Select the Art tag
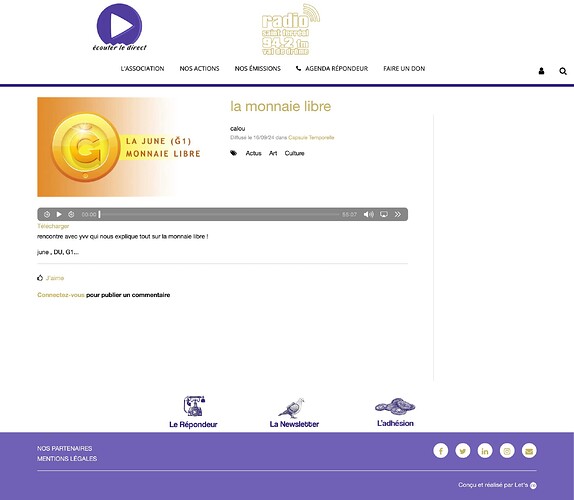The width and height of the screenshot is (574, 500). (x=273, y=153)
